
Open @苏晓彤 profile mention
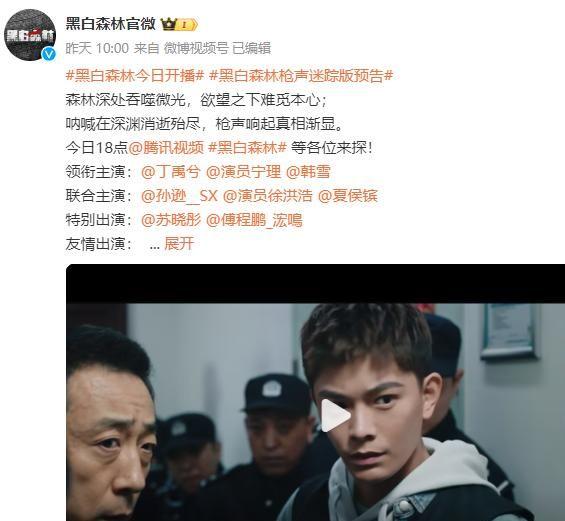tap(171, 220)
